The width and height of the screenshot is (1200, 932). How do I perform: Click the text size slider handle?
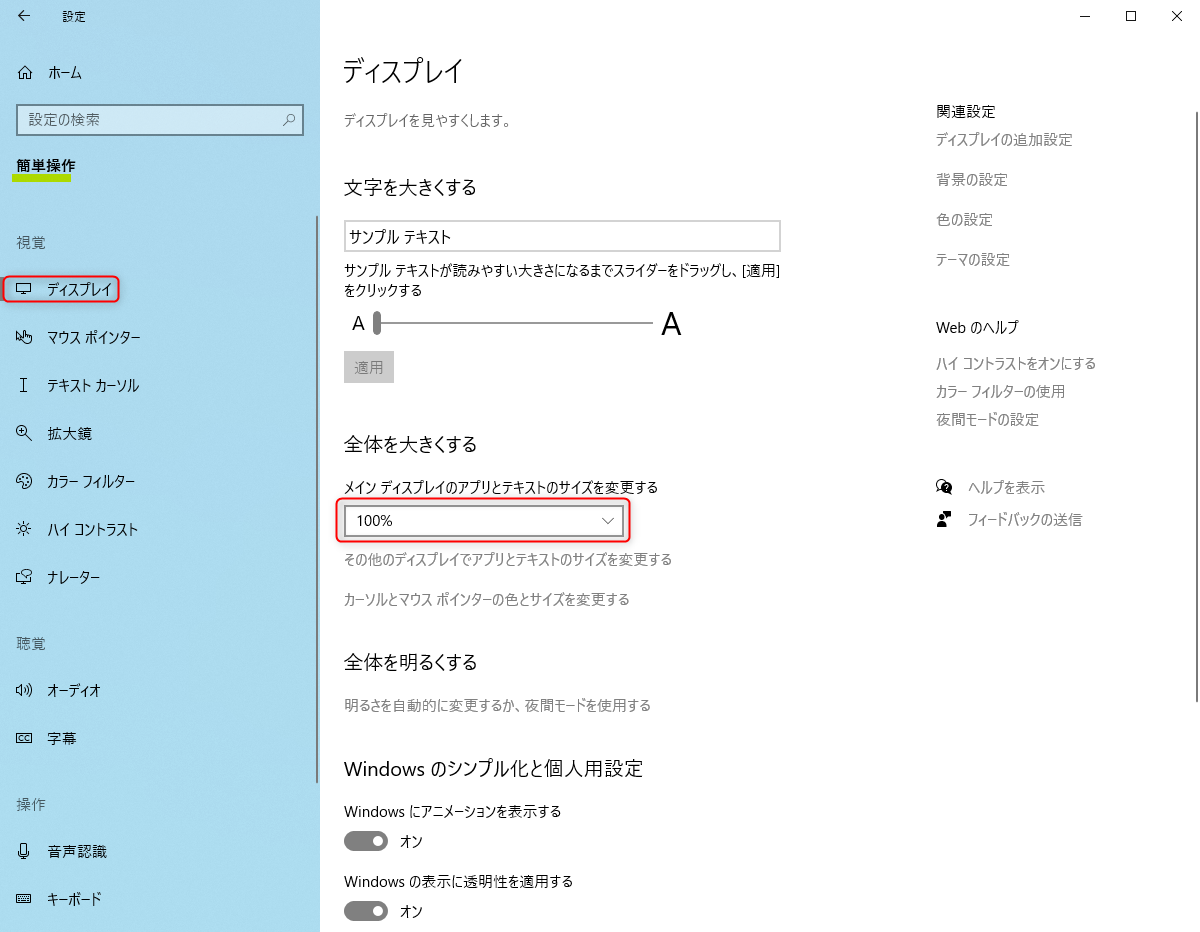[377, 323]
